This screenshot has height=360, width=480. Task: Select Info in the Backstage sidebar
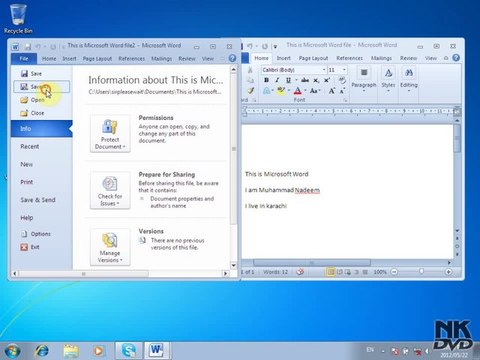point(41,129)
